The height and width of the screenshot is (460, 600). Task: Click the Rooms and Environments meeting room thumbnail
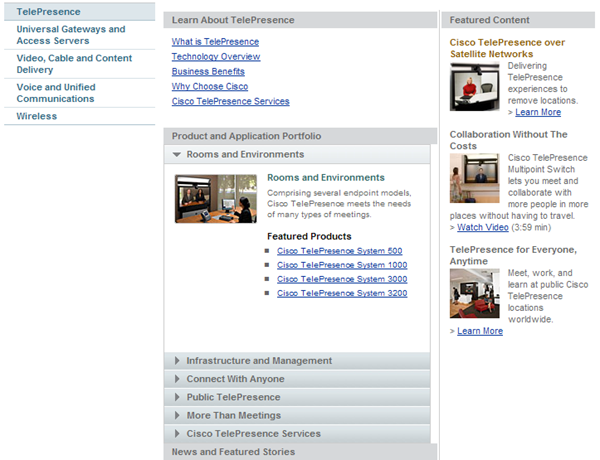(216, 199)
